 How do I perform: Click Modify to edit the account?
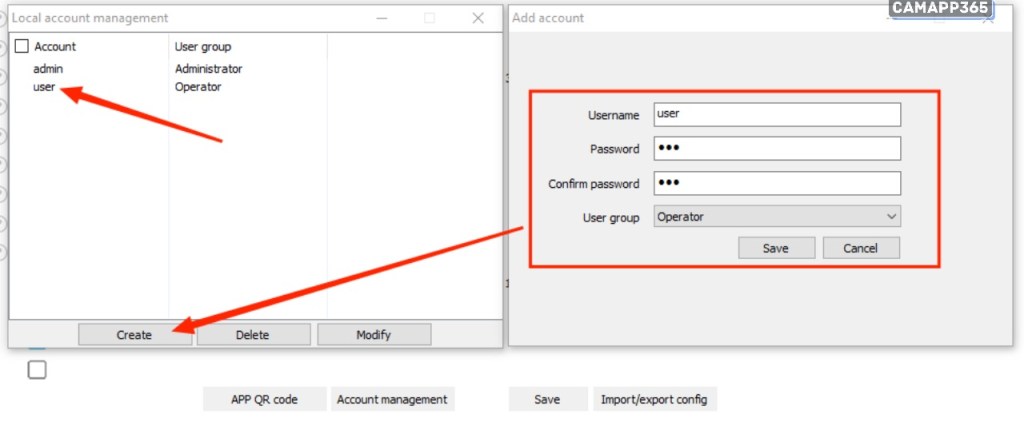pos(374,335)
